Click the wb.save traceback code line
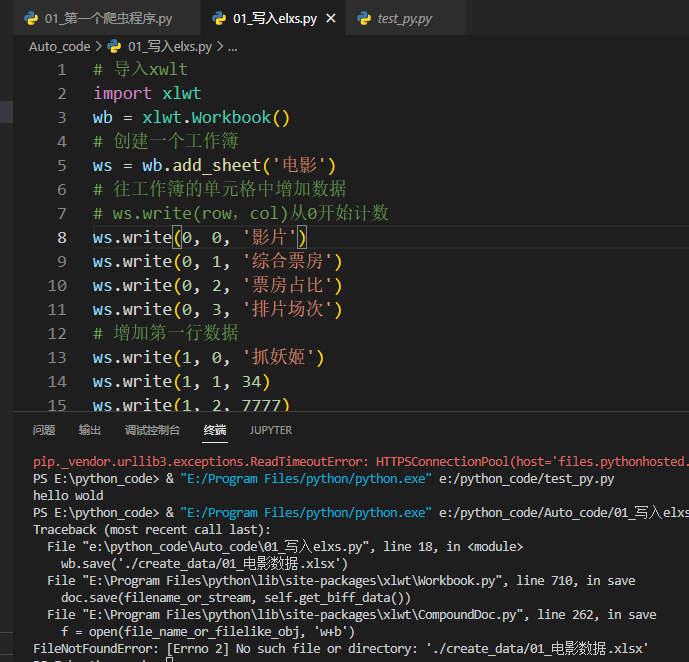 [204, 564]
